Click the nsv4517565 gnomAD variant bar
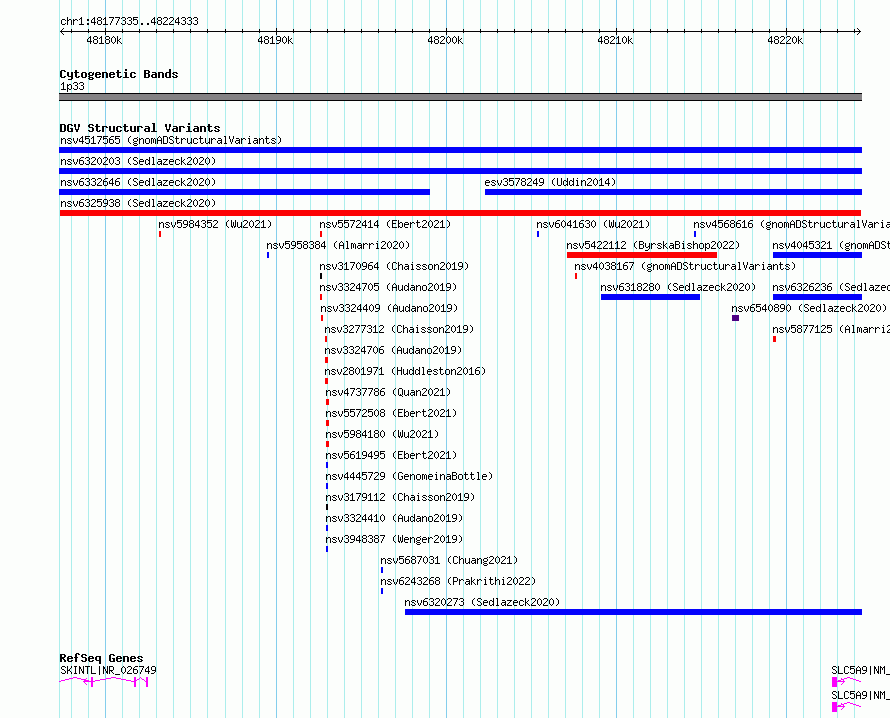Viewport: 890px width, 718px height. click(460, 150)
